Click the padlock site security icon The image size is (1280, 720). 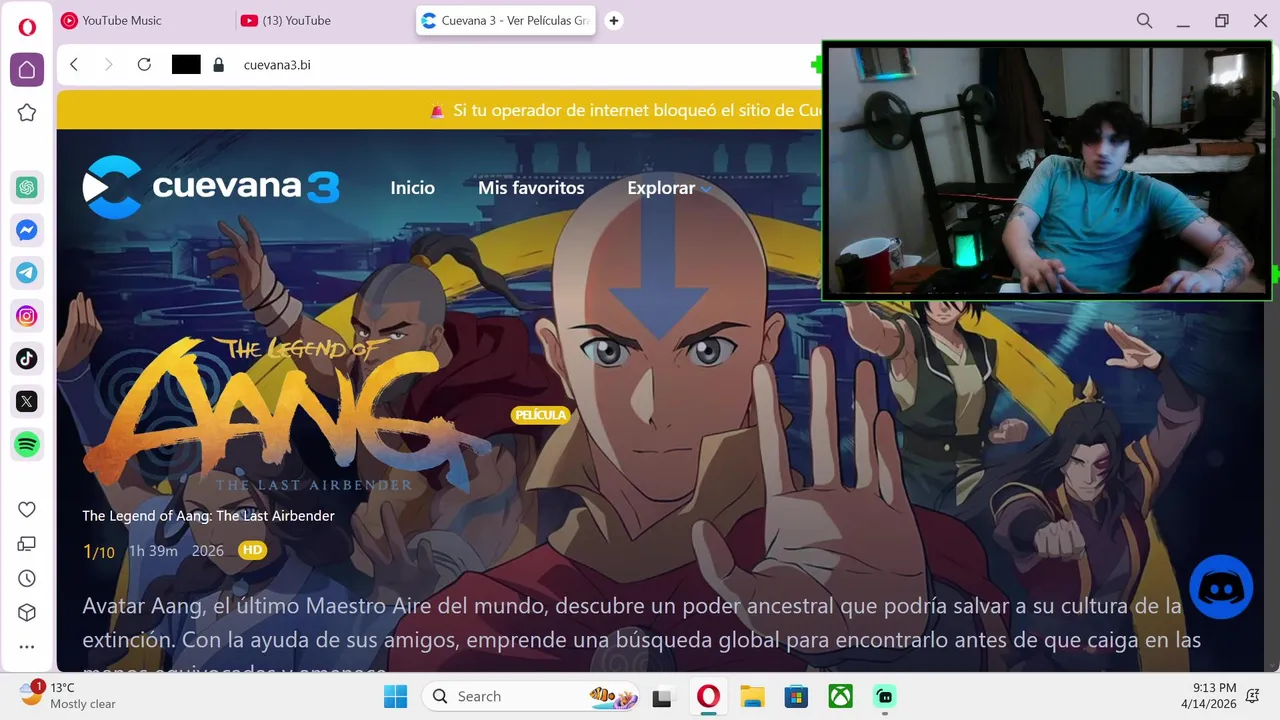tap(219, 64)
